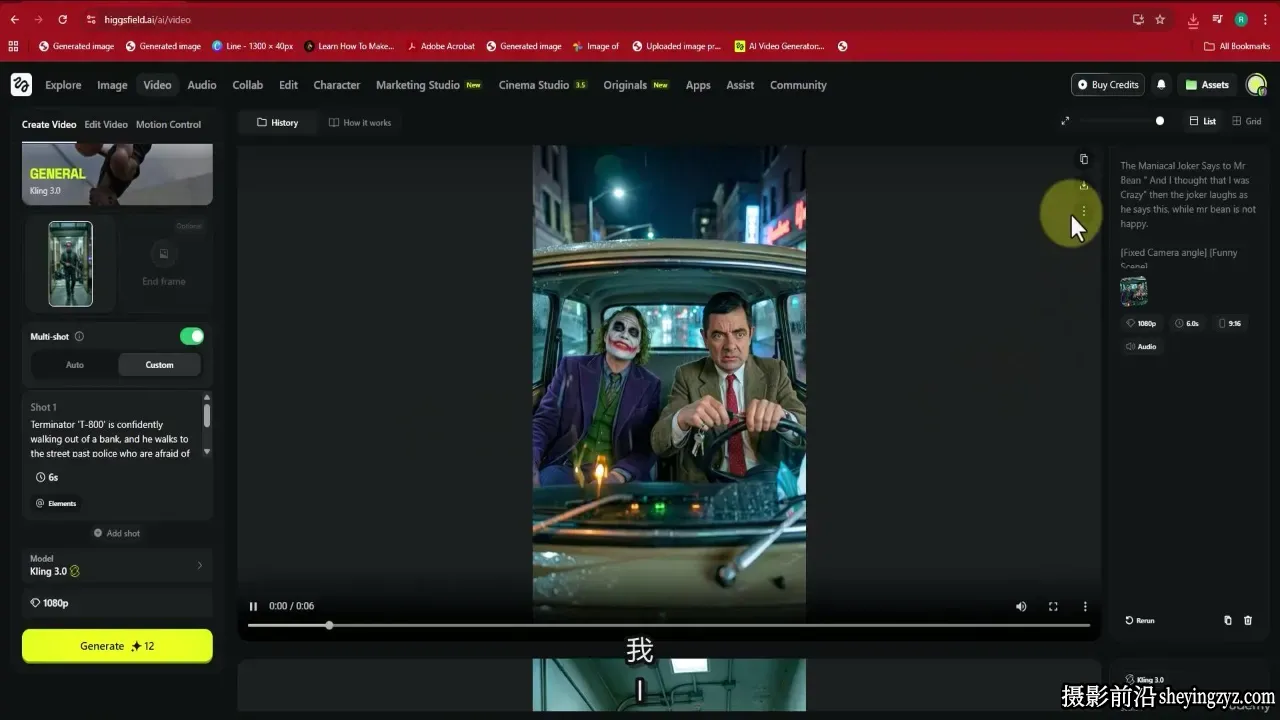Mute the video with the speaker icon
The width and height of the screenshot is (1280, 720).
tap(1021, 606)
